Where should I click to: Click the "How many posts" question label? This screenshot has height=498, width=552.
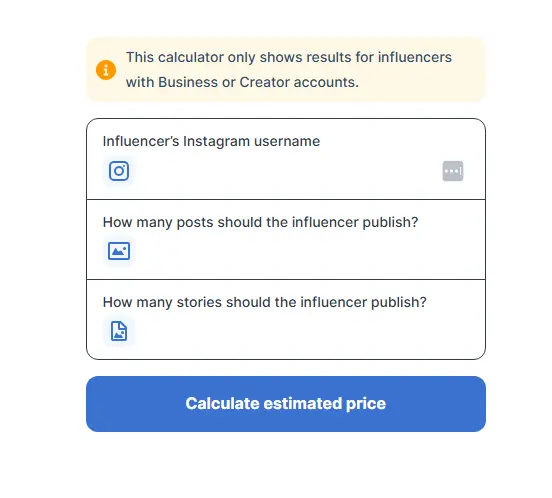click(261, 222)
